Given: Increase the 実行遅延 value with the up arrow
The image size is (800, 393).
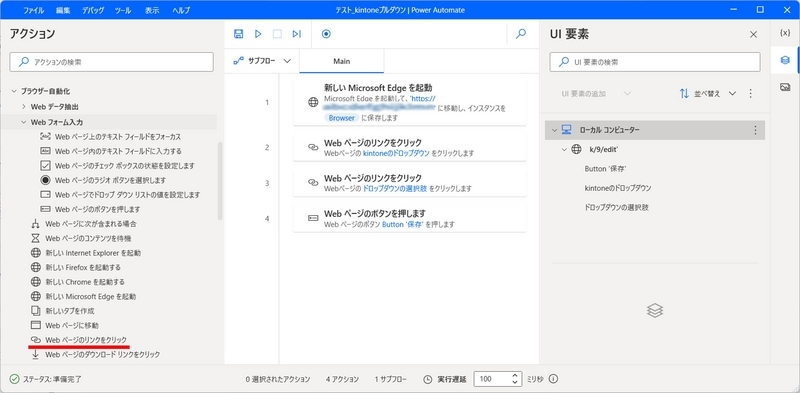Looking at the screenshot, I should click(x=515, y=376).
